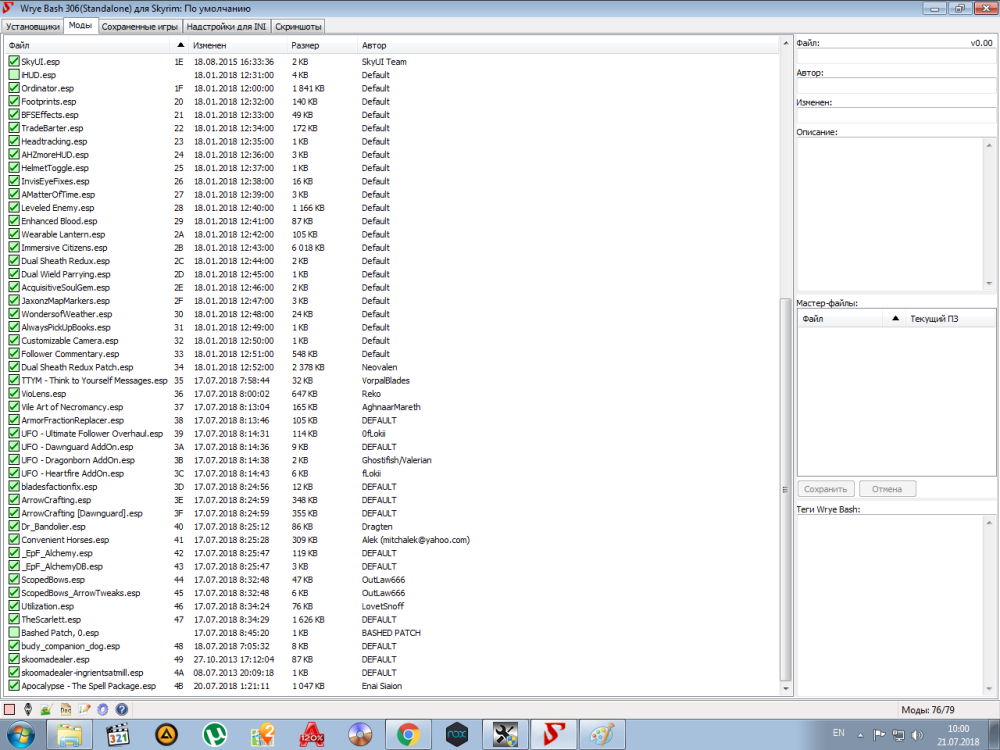Launch Media Player Classic 321 from the taskbar
This screenshot has width=1000, height=750.
coord(117,734)
